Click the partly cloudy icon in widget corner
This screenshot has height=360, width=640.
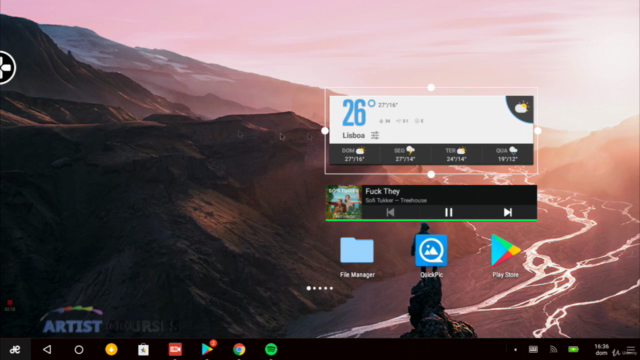(x=521, y=108)
